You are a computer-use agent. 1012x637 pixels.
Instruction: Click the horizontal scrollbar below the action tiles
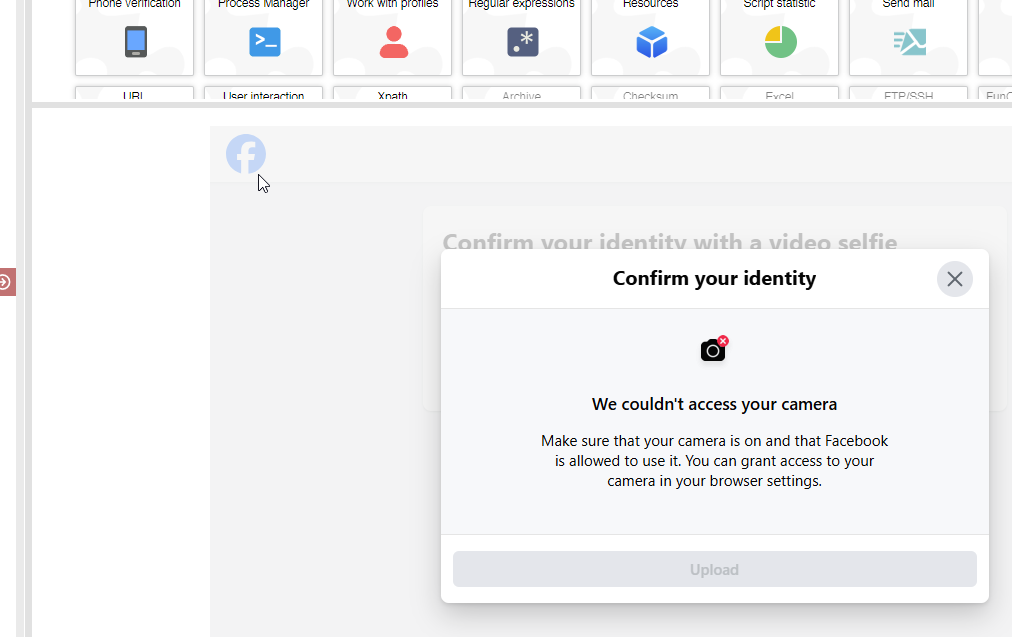[500, 103]
